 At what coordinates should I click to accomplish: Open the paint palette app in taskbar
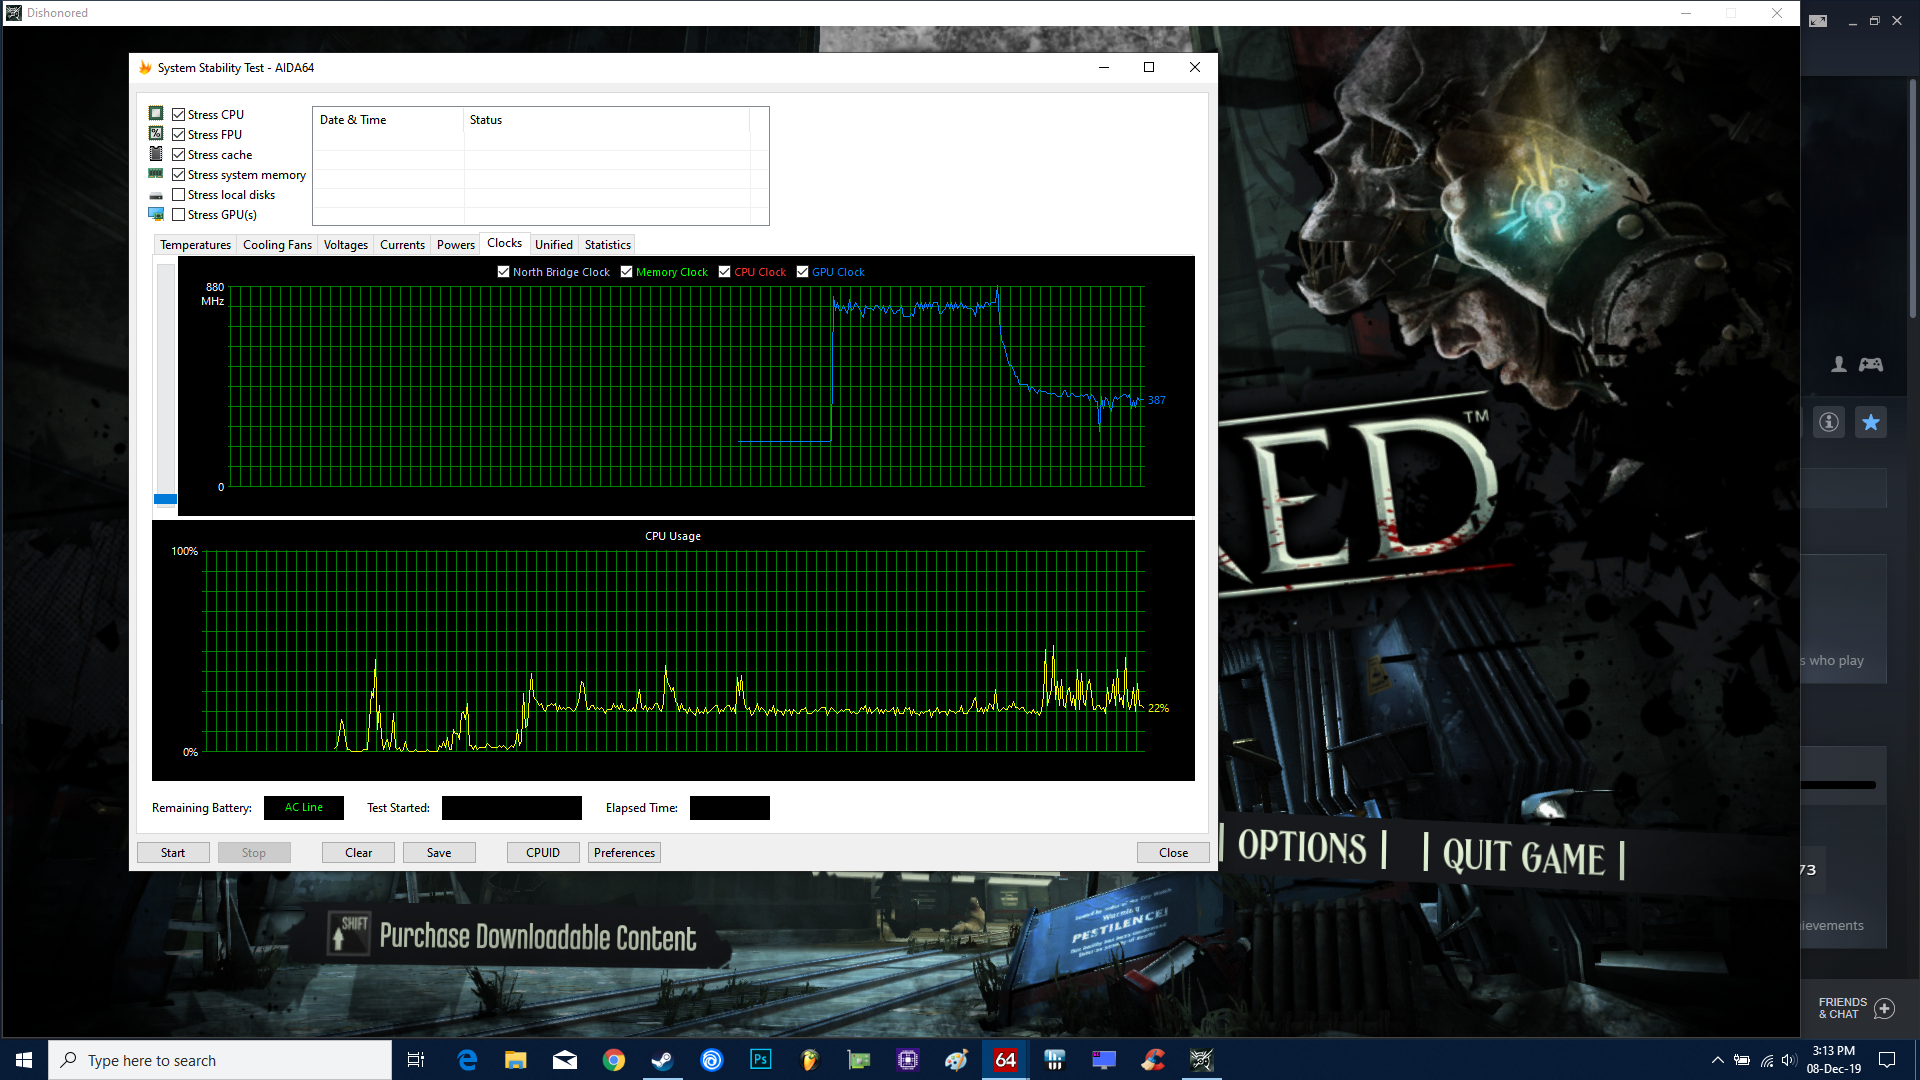coord(957,1060)
